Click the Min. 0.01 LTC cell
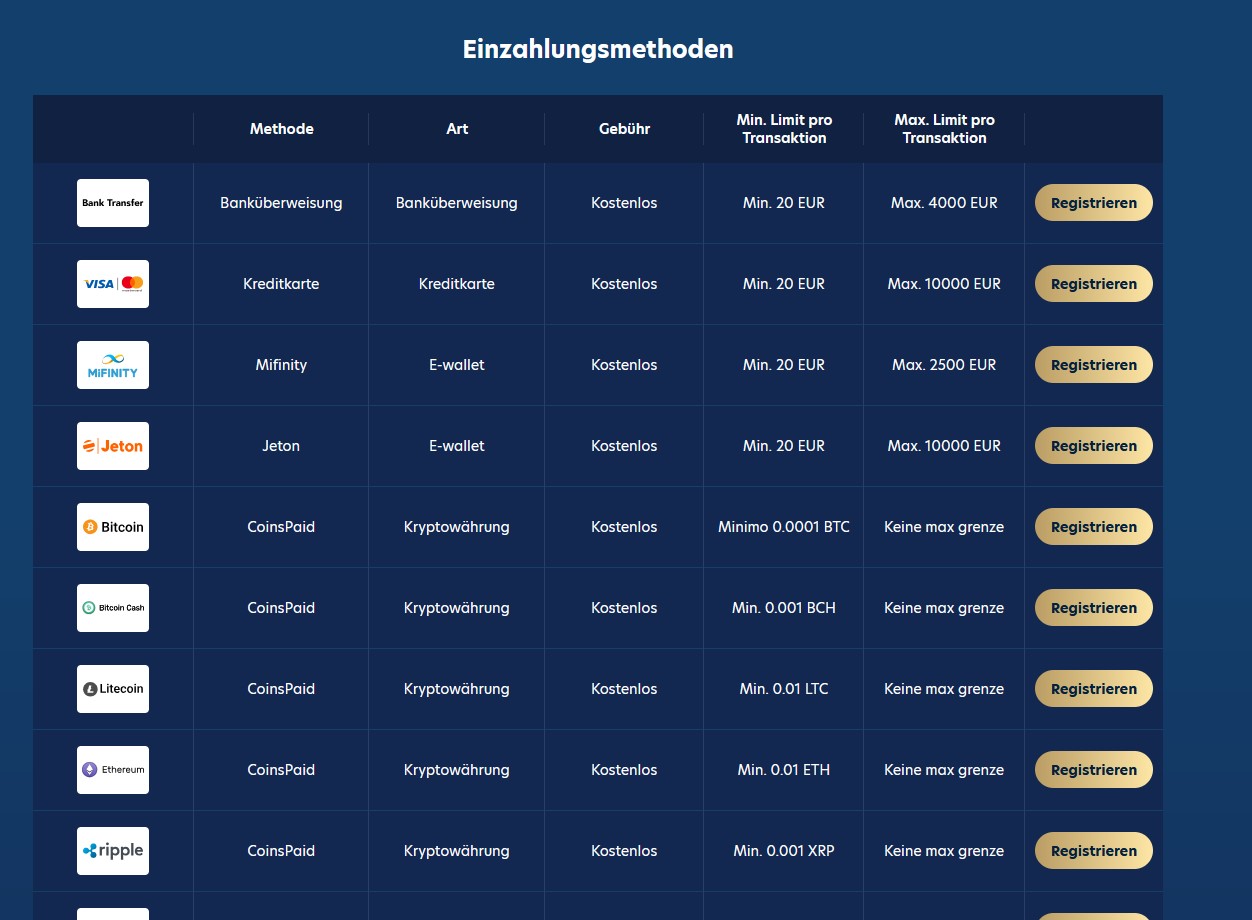1252x920 pixels. click(784, 689)
